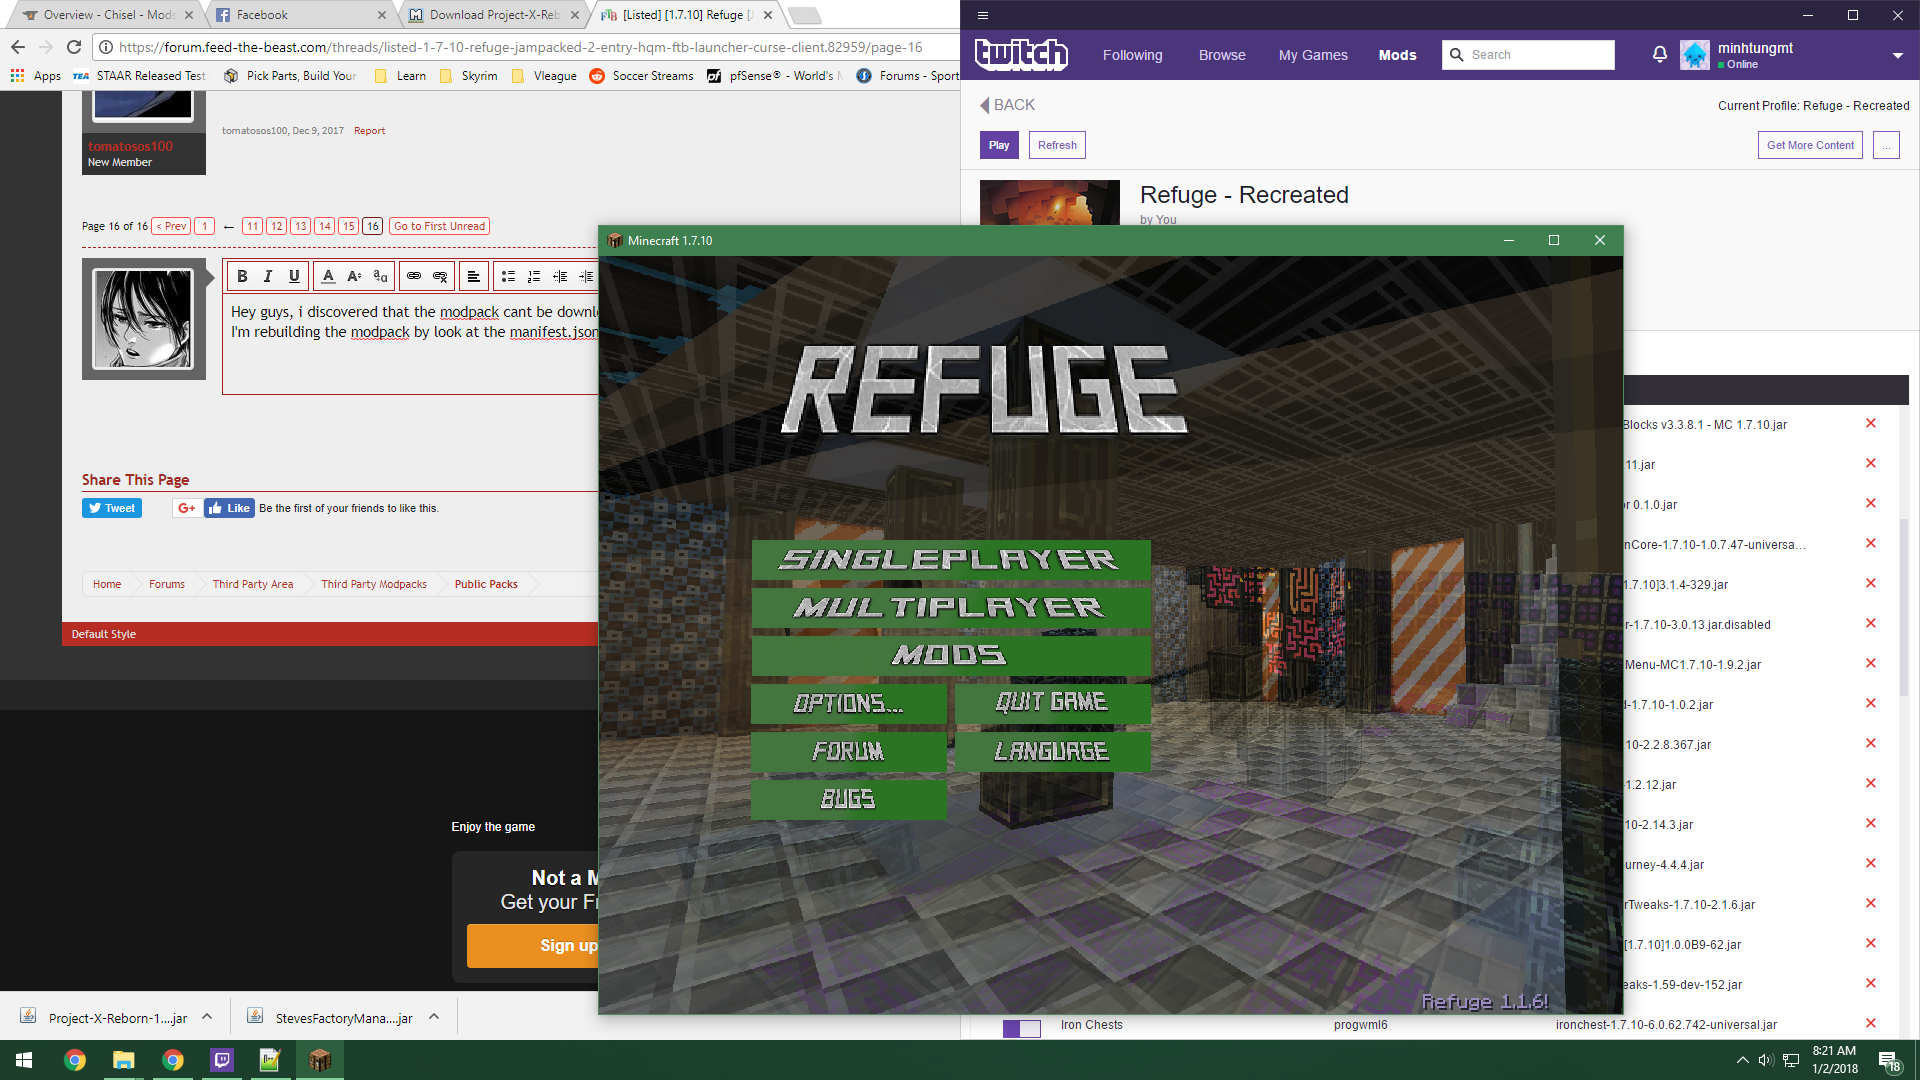
Task: Click the Twitch logo
Action: (1021, 54)
